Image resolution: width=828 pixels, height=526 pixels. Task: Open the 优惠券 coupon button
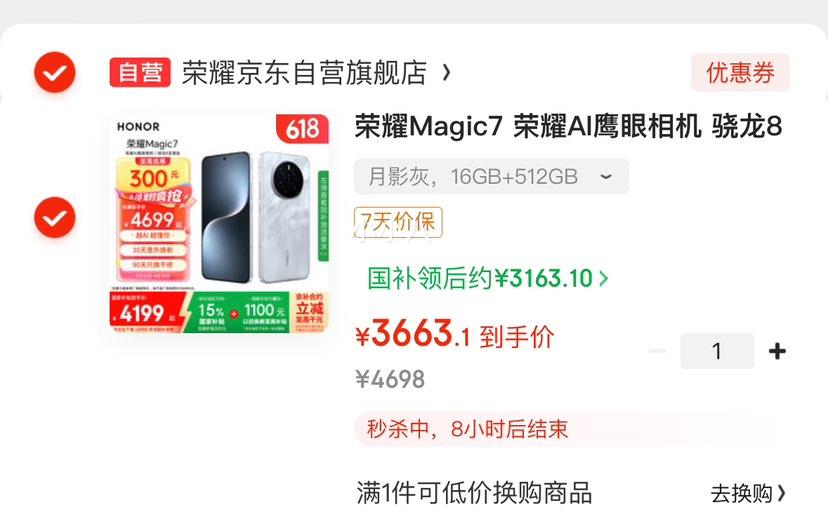[740, 72]
